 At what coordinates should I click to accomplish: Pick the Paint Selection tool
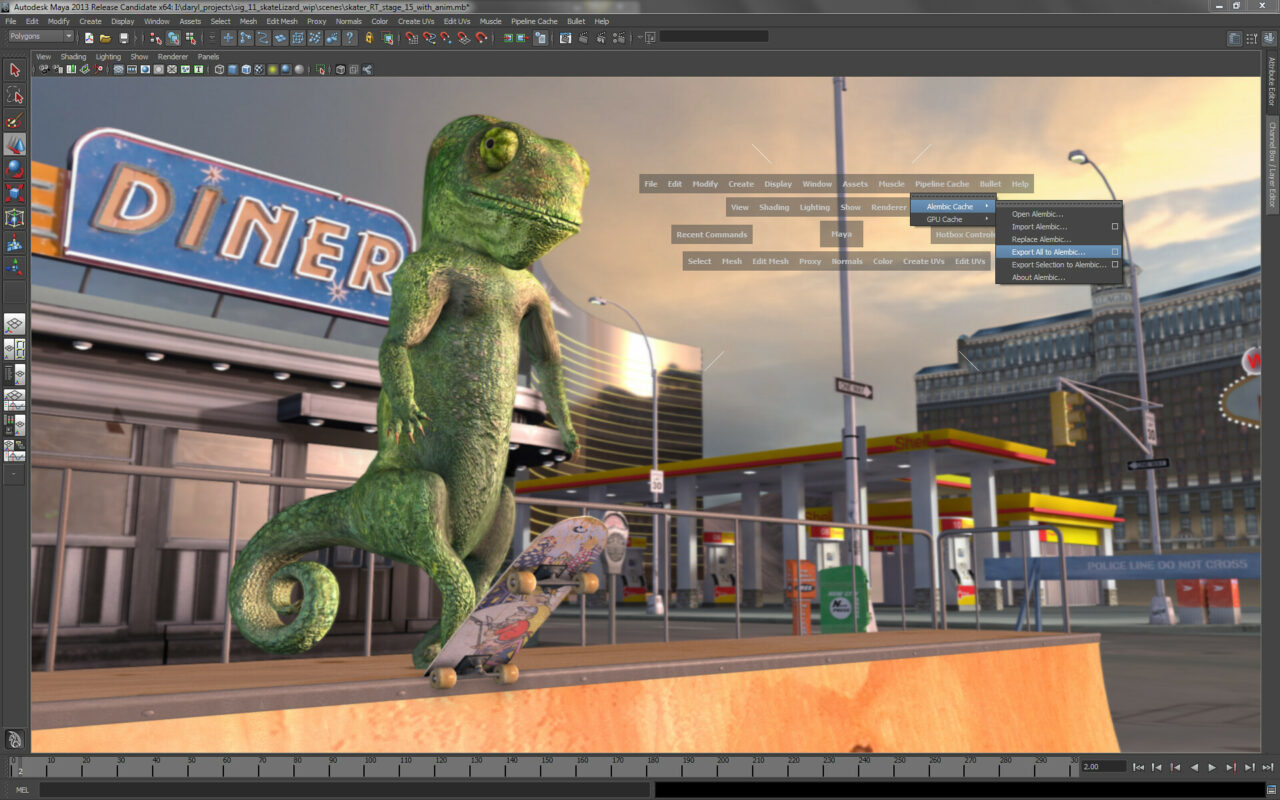(x=14, y=120)
